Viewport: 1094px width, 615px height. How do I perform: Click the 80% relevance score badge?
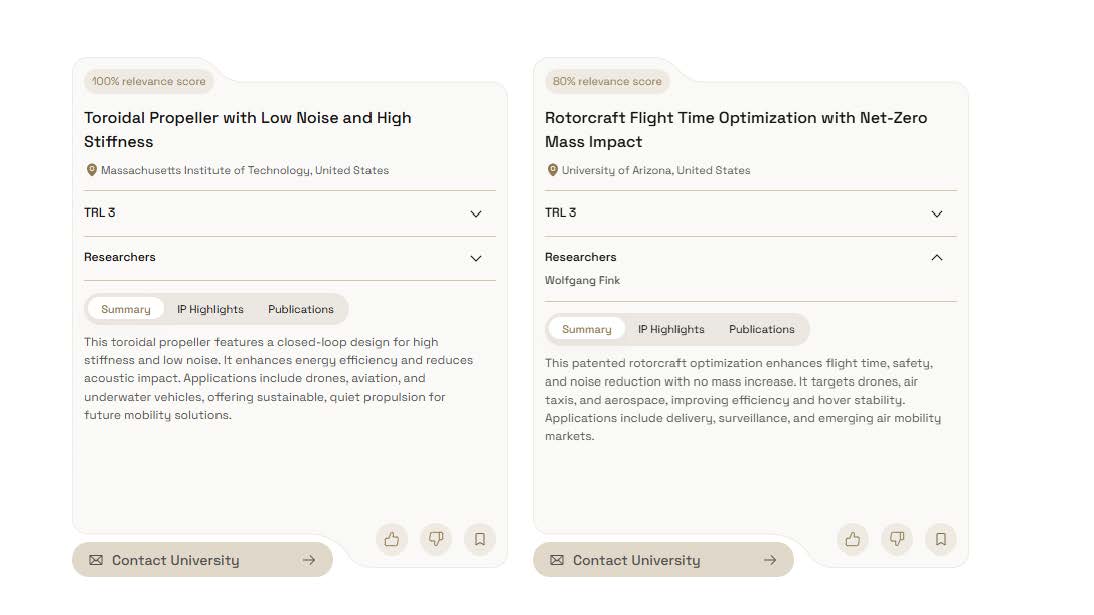pyautogui.click(x=607, y=82)
